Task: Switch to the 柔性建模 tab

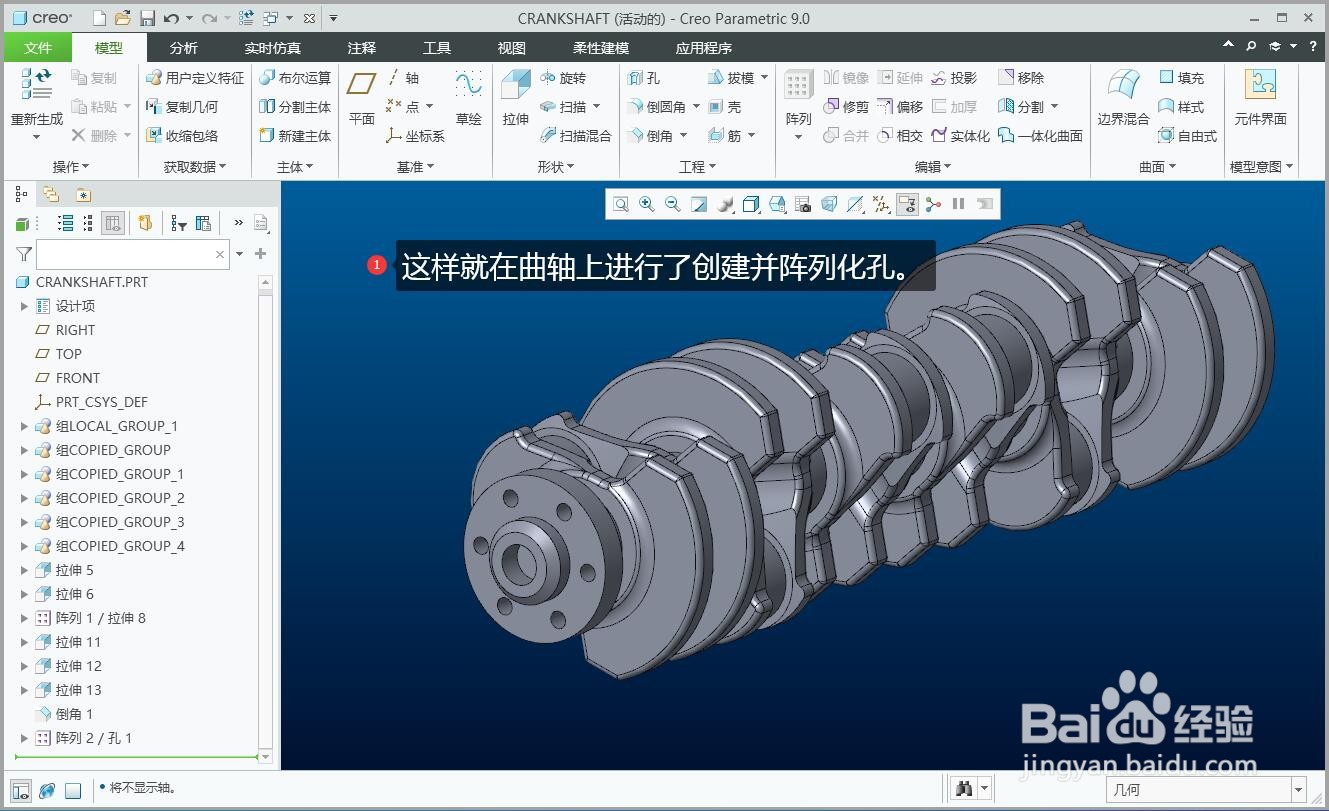Action: point(601,47)
